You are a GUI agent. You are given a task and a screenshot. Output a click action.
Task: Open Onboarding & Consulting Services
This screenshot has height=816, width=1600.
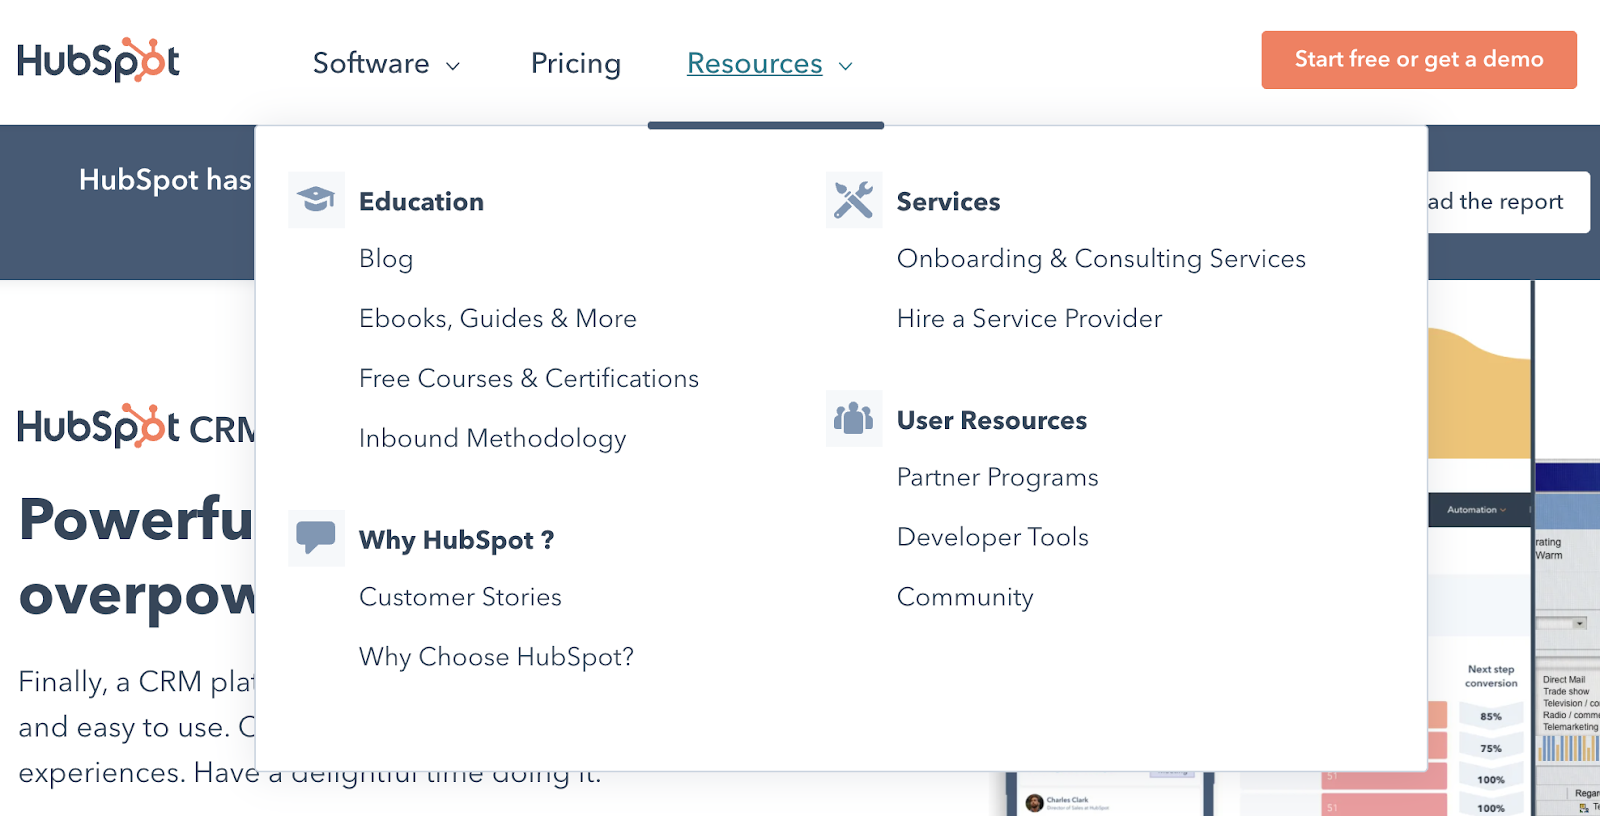[1101, 259]
